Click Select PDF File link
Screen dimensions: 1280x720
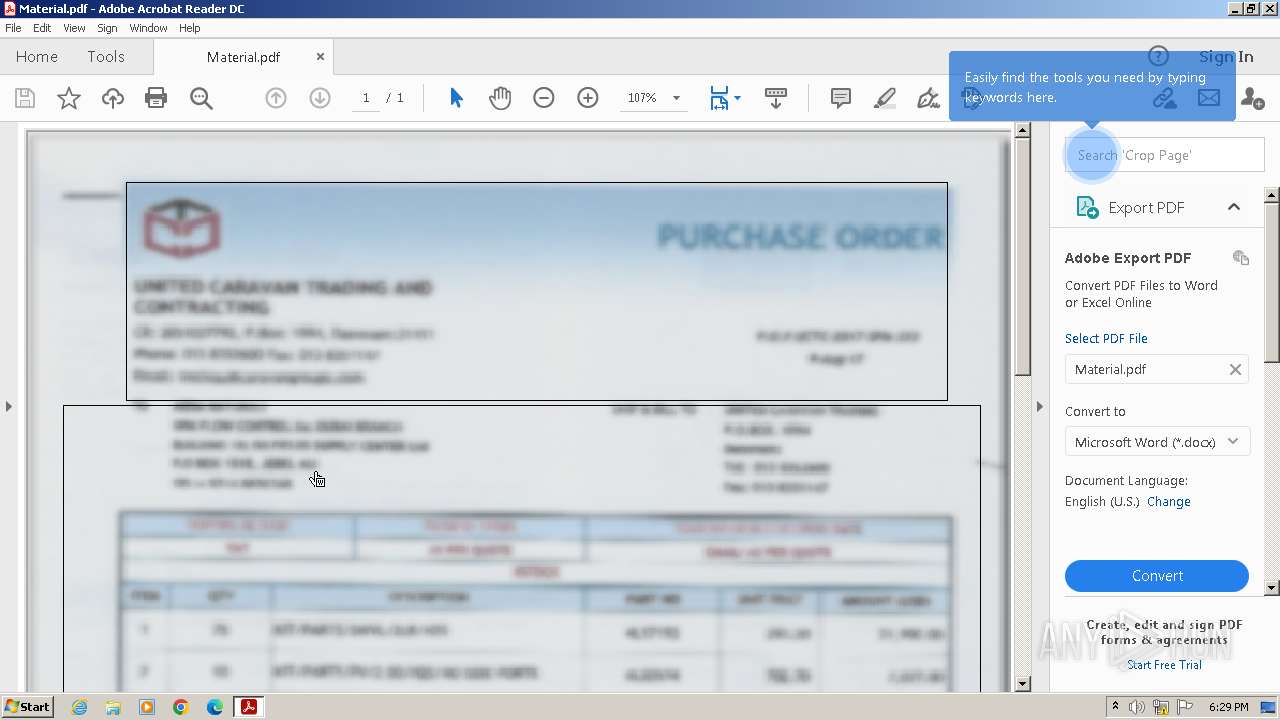(1106, 339)
